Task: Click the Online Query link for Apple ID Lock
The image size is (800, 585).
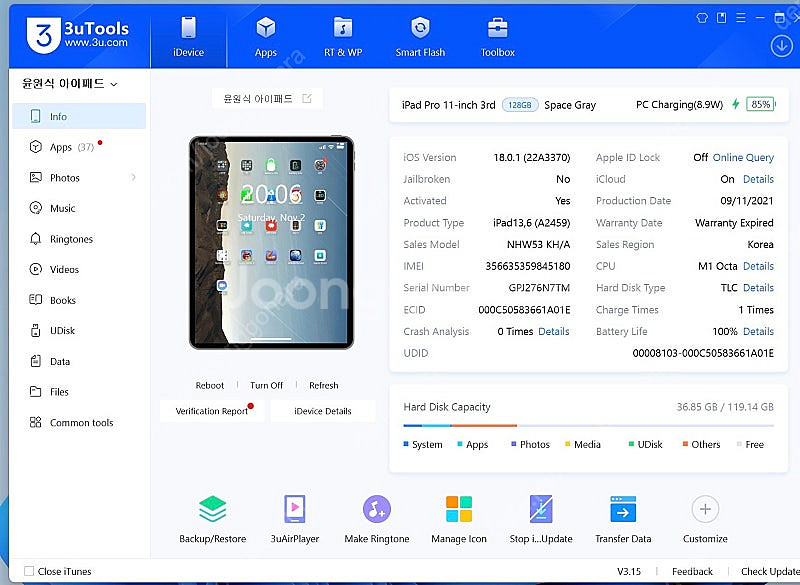Action: coord(743,158)
